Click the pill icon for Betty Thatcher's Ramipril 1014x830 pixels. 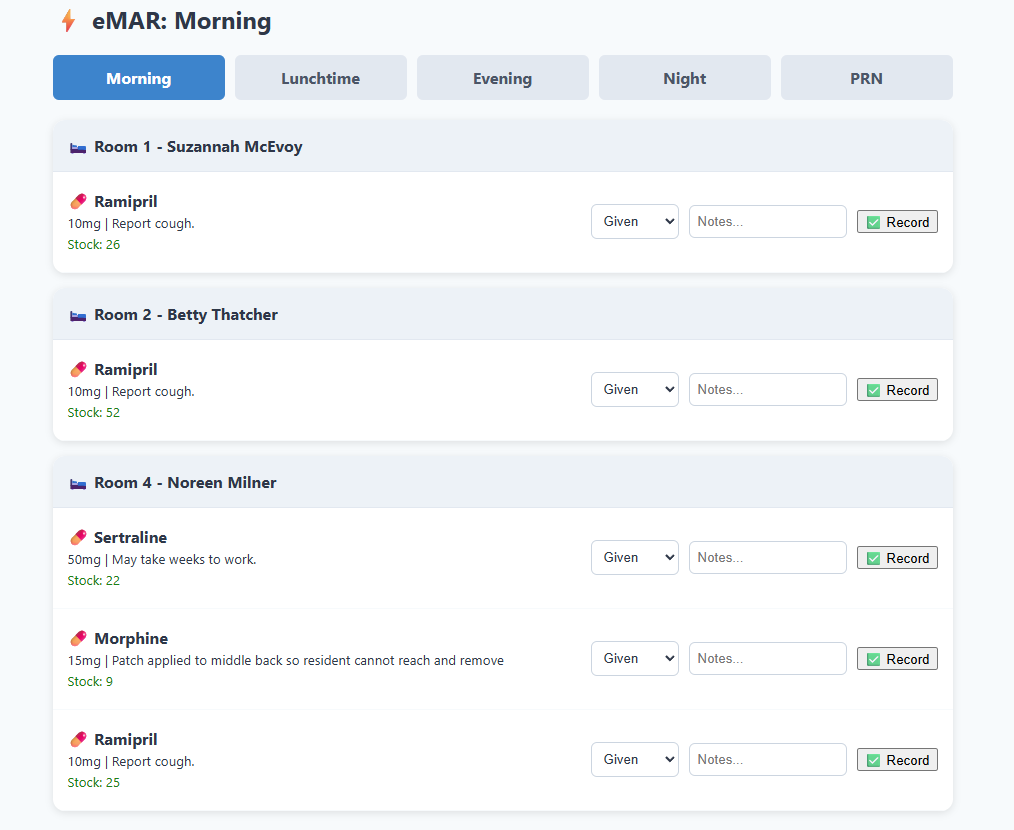[78, 370]
